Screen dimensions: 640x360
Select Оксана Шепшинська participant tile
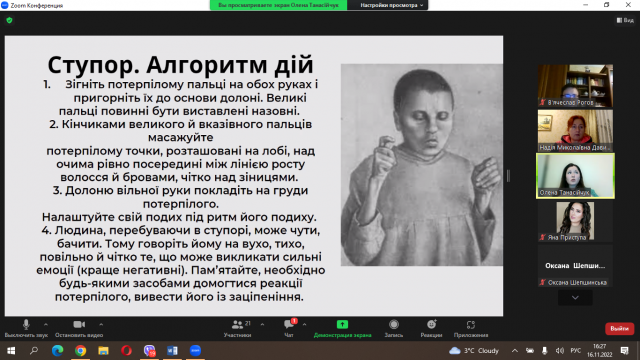coord(575,266)
